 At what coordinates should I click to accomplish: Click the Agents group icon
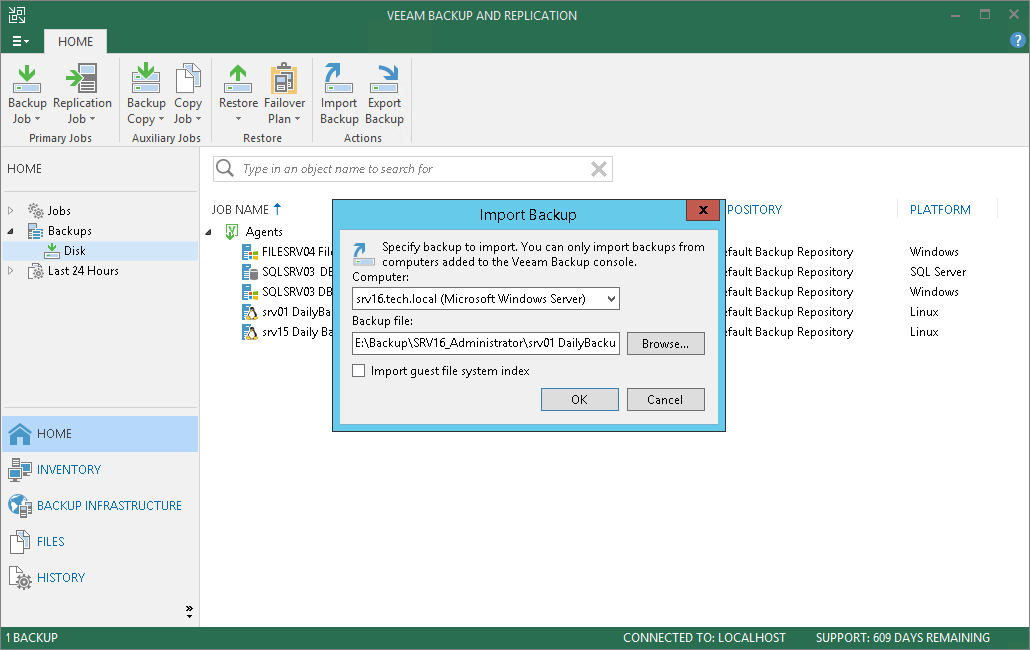pos(232,231)
